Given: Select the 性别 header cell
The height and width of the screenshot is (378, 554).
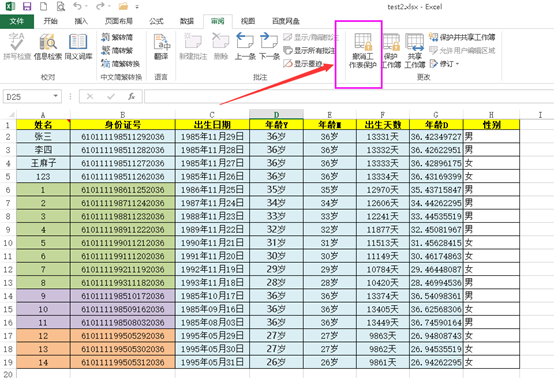Looking at the screenshot, I should point(491,124).
